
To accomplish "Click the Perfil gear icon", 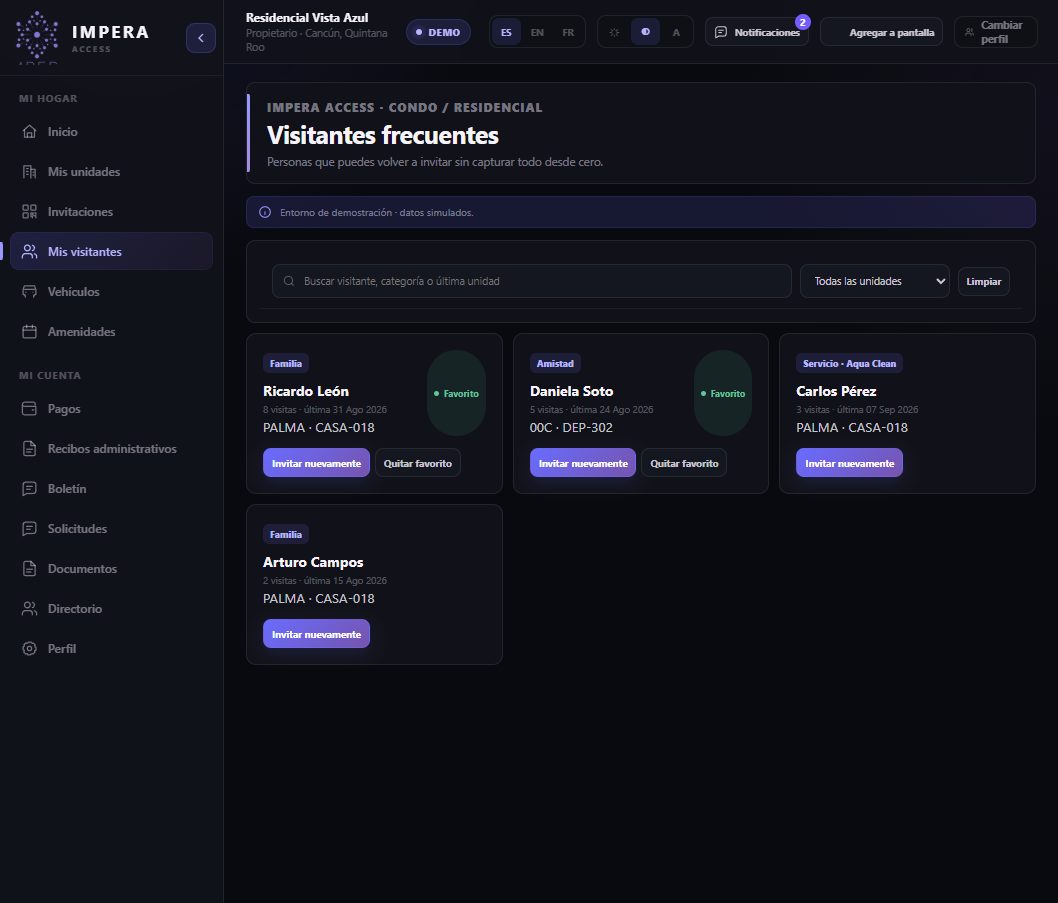I will point(29,649).
